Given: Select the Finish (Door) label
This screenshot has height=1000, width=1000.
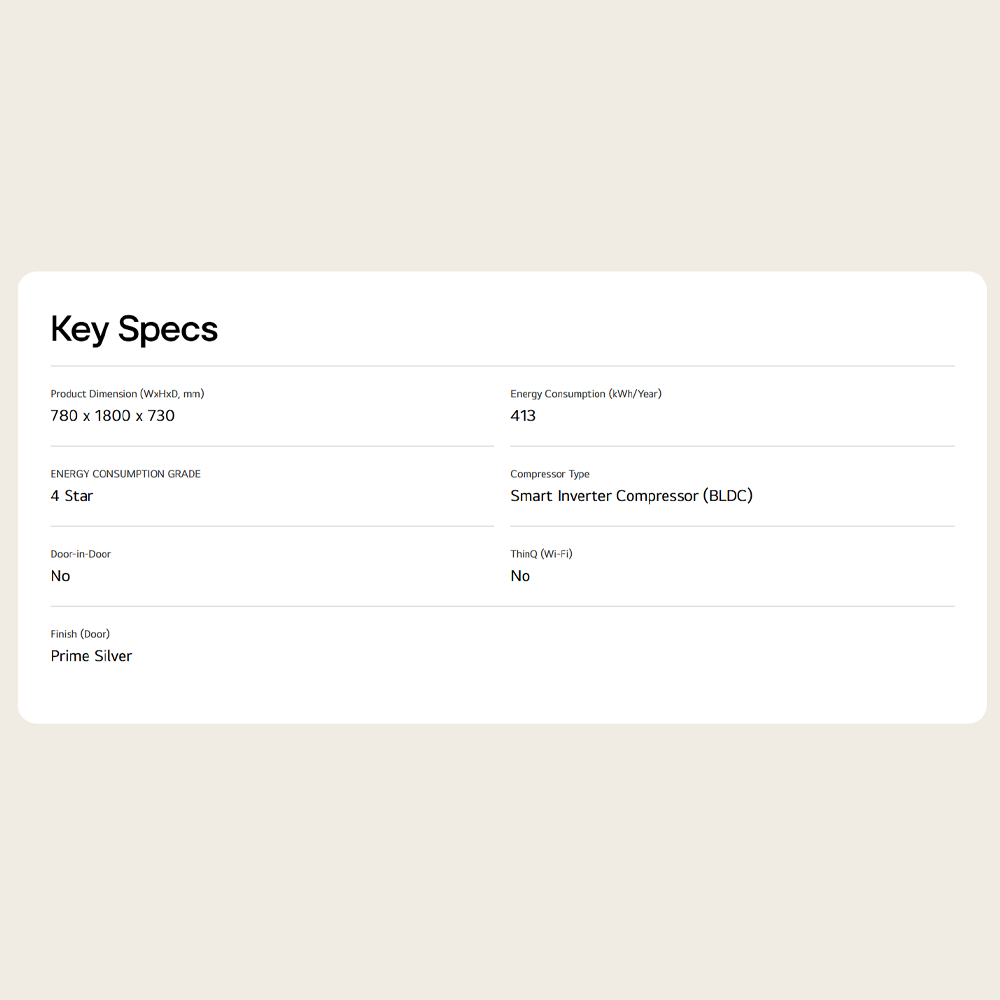Looking at the screenshot, I should (x=80, y=634).
